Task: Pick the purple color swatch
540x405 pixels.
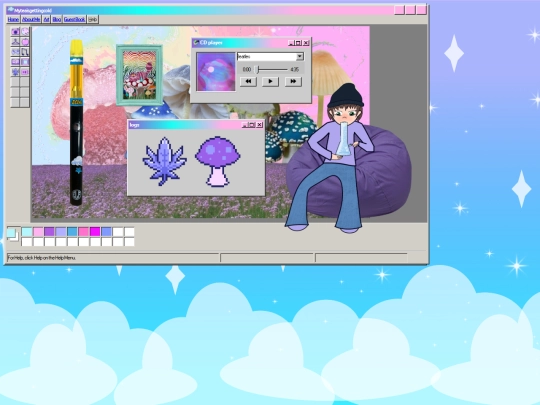Action: coord(50,232)
